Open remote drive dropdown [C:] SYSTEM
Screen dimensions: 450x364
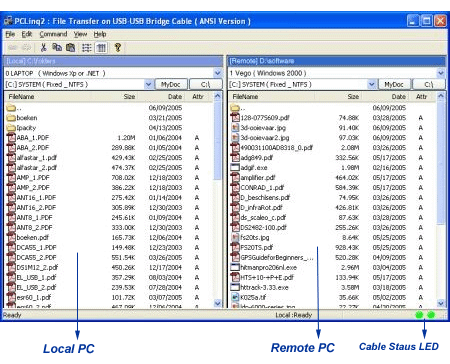372,84
